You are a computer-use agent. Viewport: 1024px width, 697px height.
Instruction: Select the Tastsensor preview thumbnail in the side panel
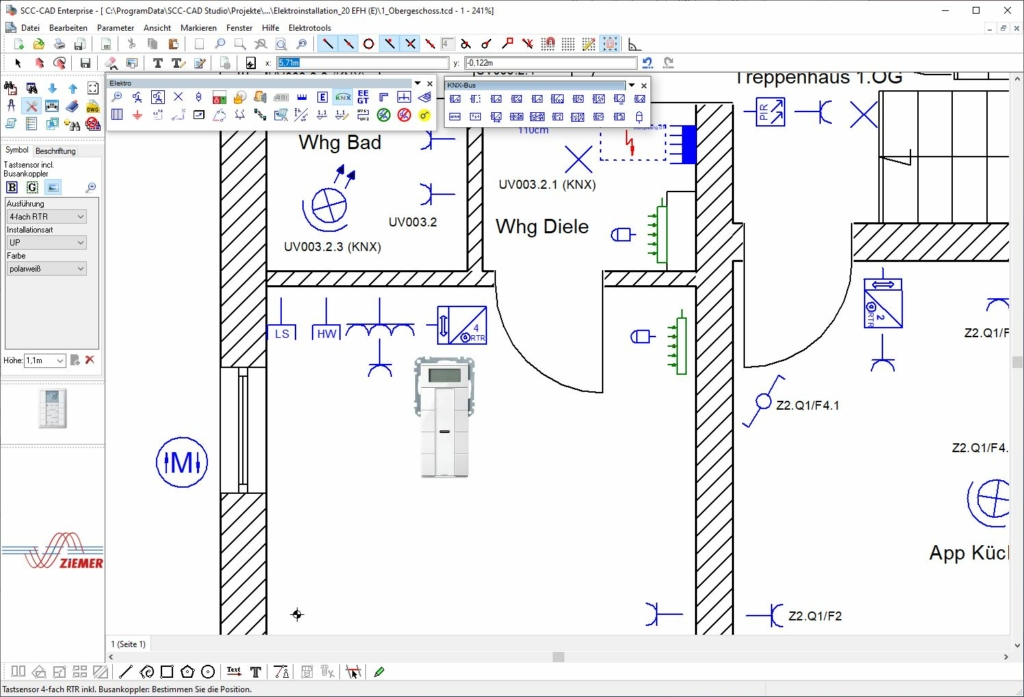coord(52,409)
